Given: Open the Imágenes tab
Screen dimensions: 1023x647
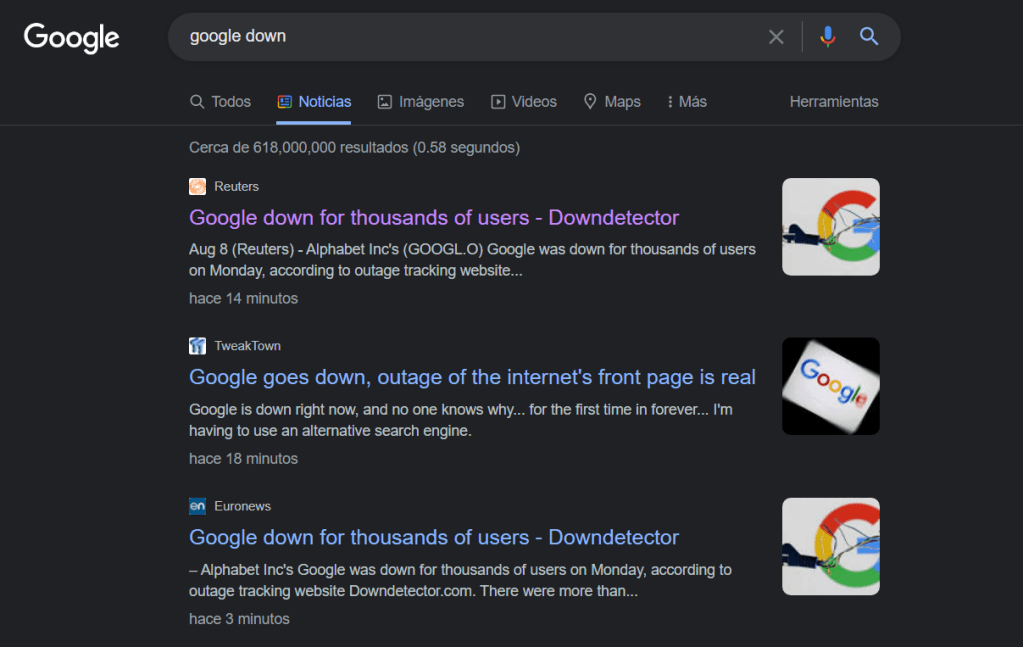Looking at the screenshot, I should point(420,102).
